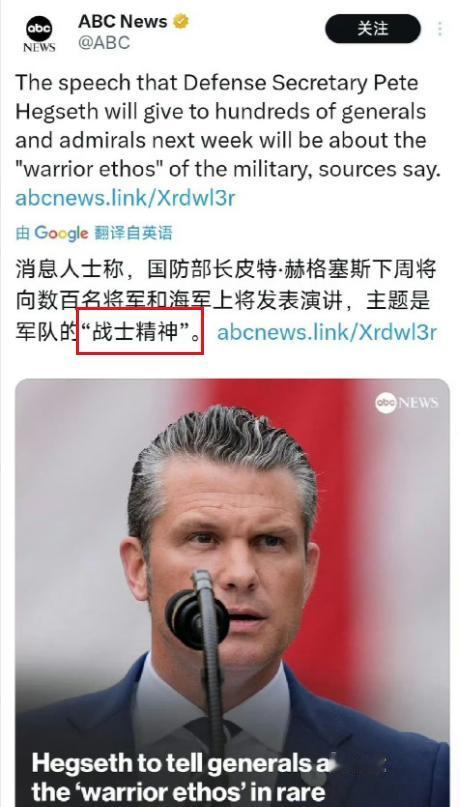
Task: Open the three-dot more options menu
Action: [x=440, y=29]
